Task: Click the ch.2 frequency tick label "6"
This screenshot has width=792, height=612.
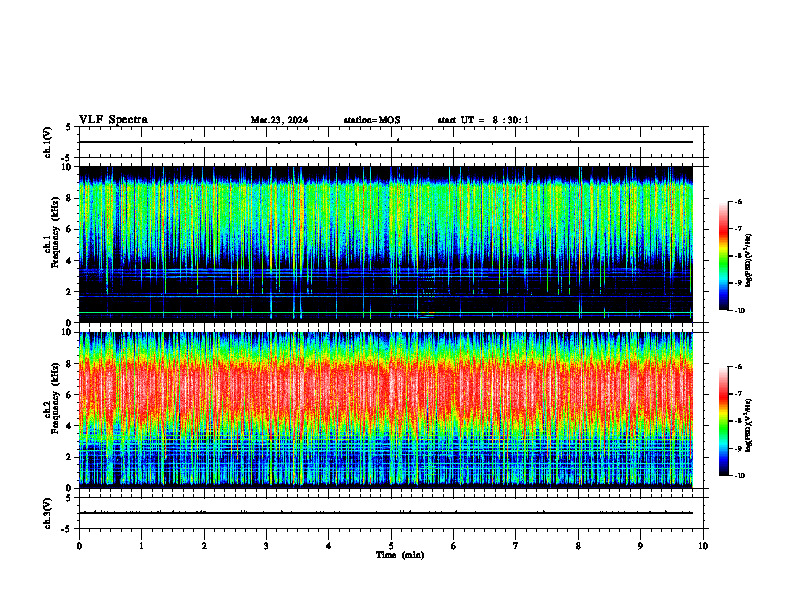Action: (x=70, y=395)
